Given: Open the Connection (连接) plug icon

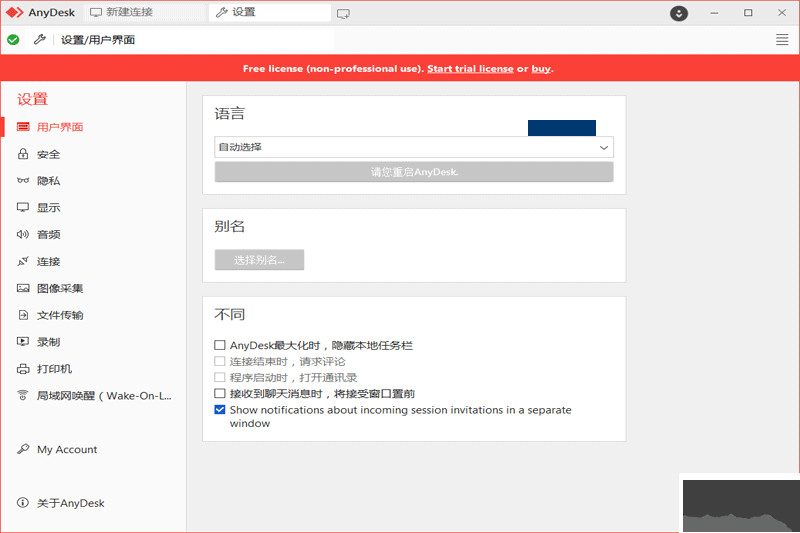Looking at the screenshot, I should pyautogui.click(x=23, y=261).
